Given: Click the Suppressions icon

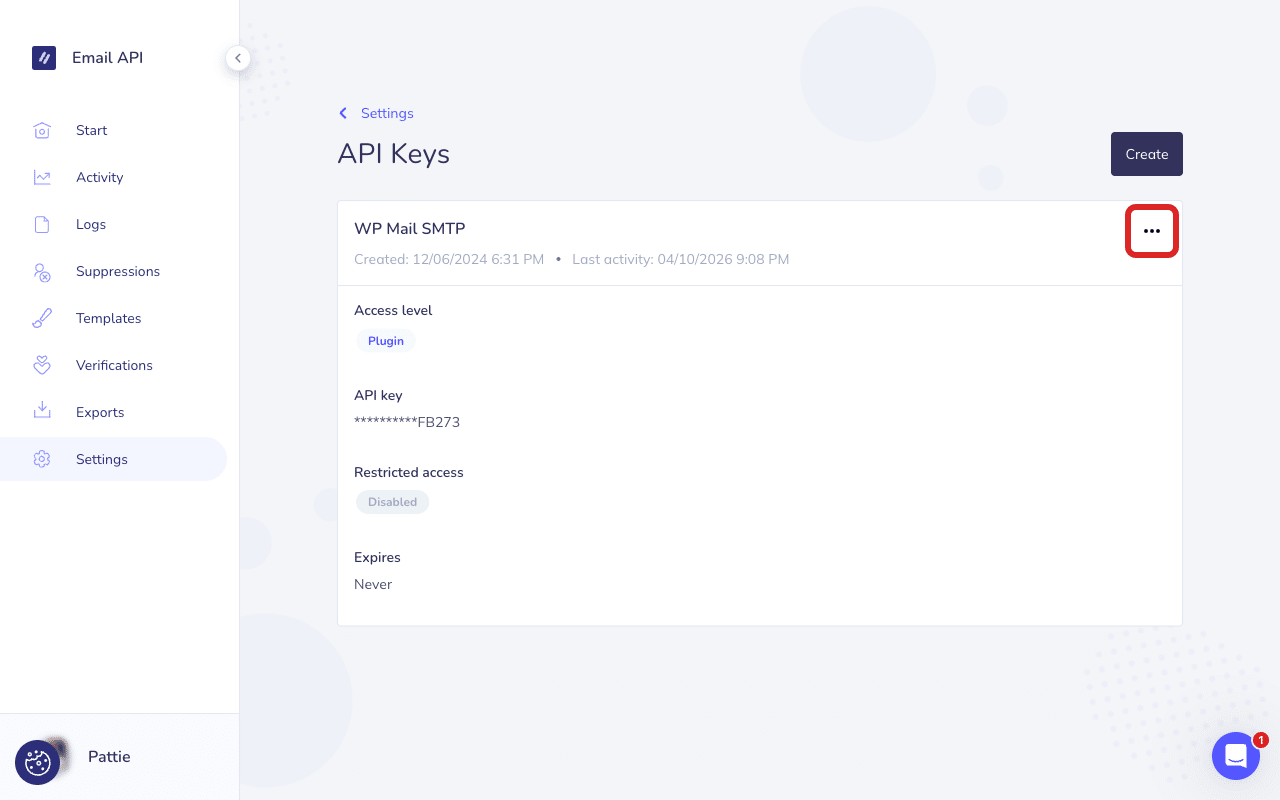Looking at the screenshot, I should pyautogui.click(x=42, y=271).
